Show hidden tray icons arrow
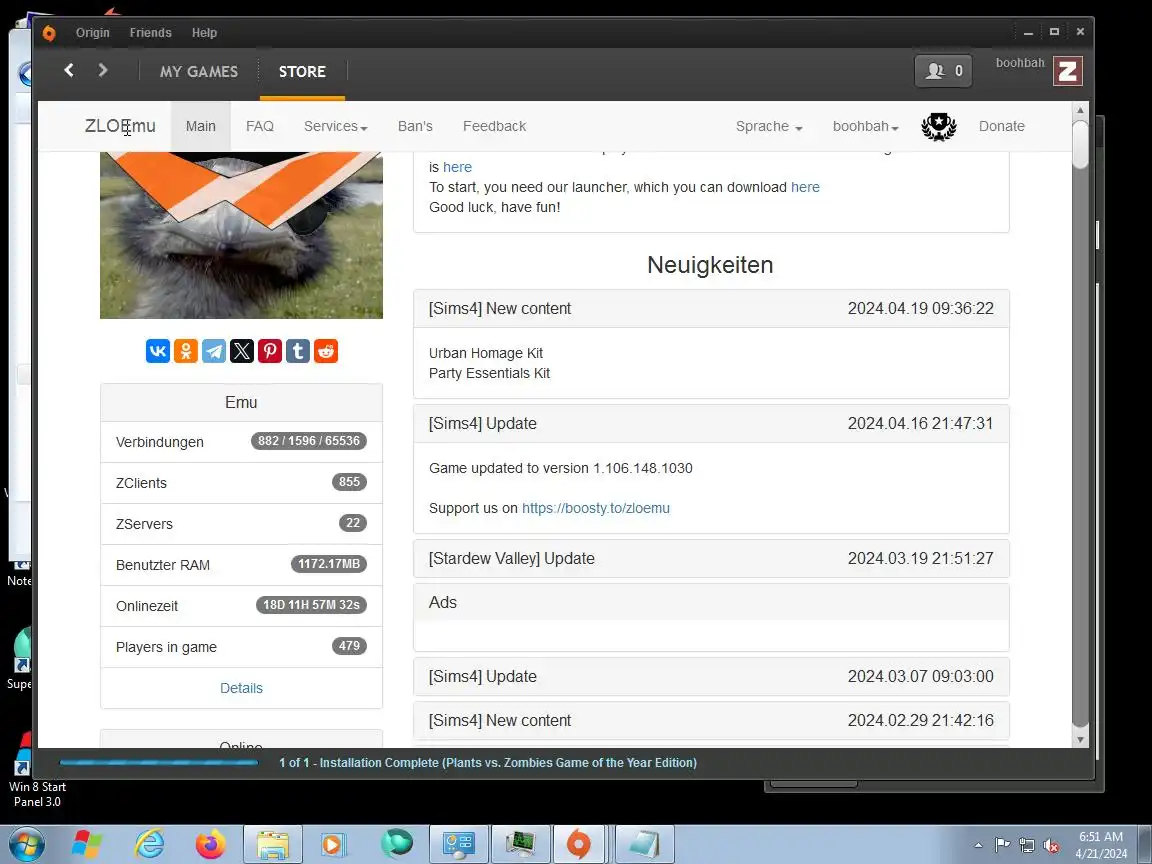This screenshot has width=1152, height=864. 979,846
